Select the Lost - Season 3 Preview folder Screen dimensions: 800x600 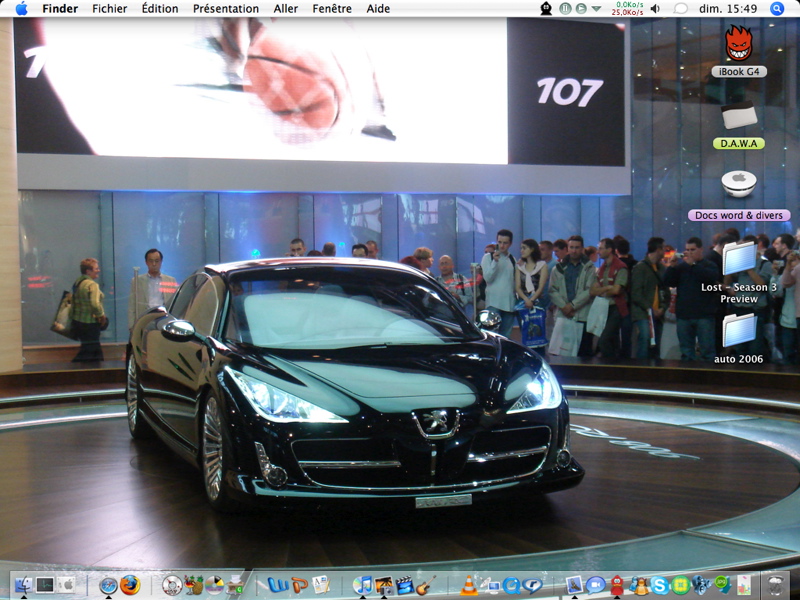click(x=739, y=273)
